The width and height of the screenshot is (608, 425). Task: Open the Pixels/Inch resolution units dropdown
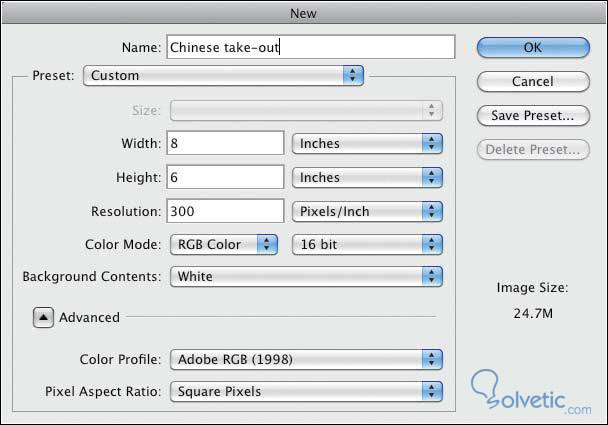pyautogui.click(x=366, y=211)
